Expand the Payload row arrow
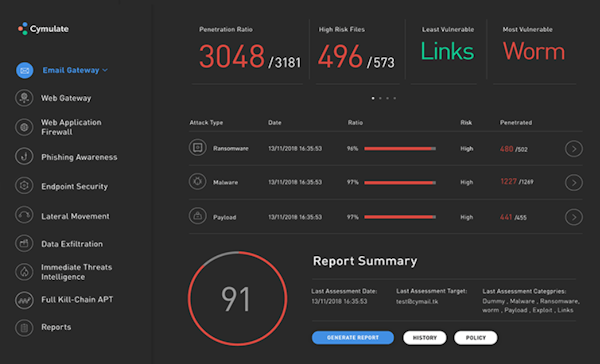This screenshot has height=364, width=600. [574, 217]
